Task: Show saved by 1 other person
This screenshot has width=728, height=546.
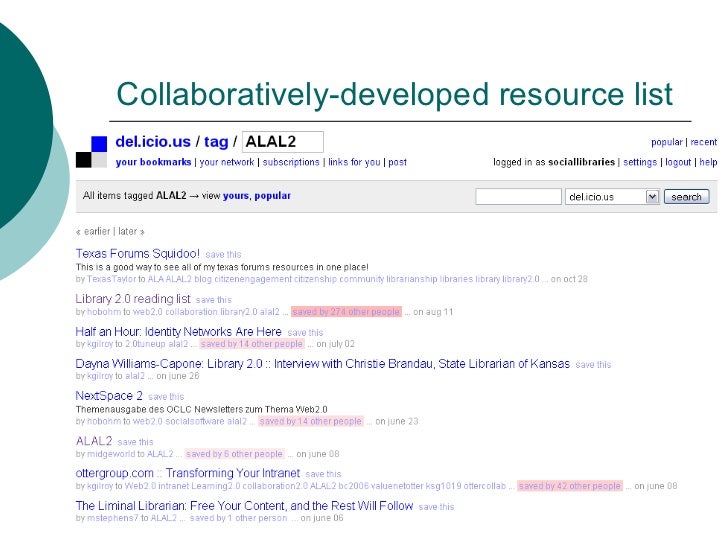Action: pos(239,518)
